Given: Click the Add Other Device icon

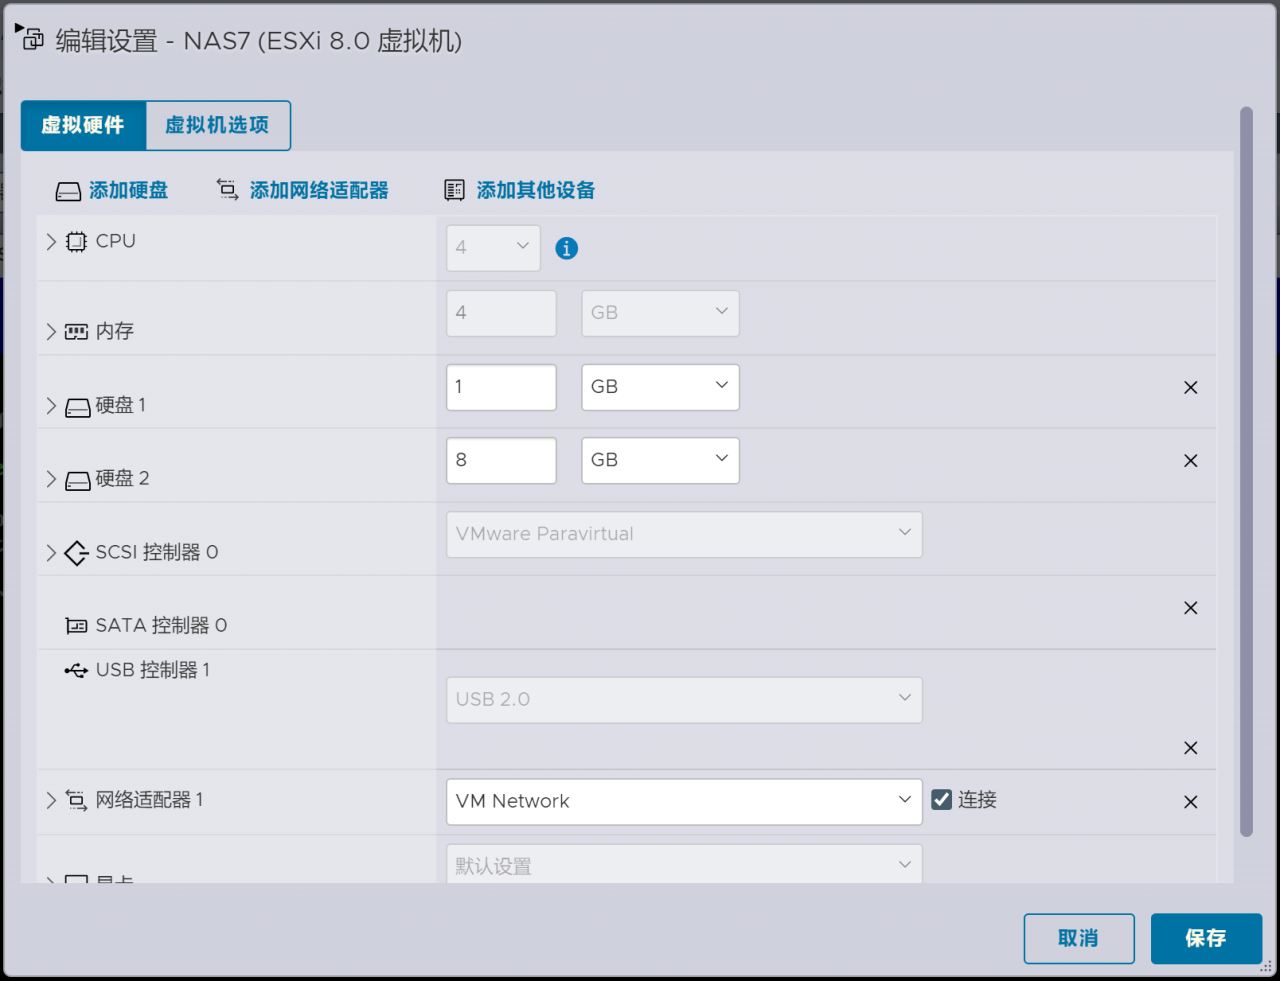Looking at the screenshot, I should point(453,189).
